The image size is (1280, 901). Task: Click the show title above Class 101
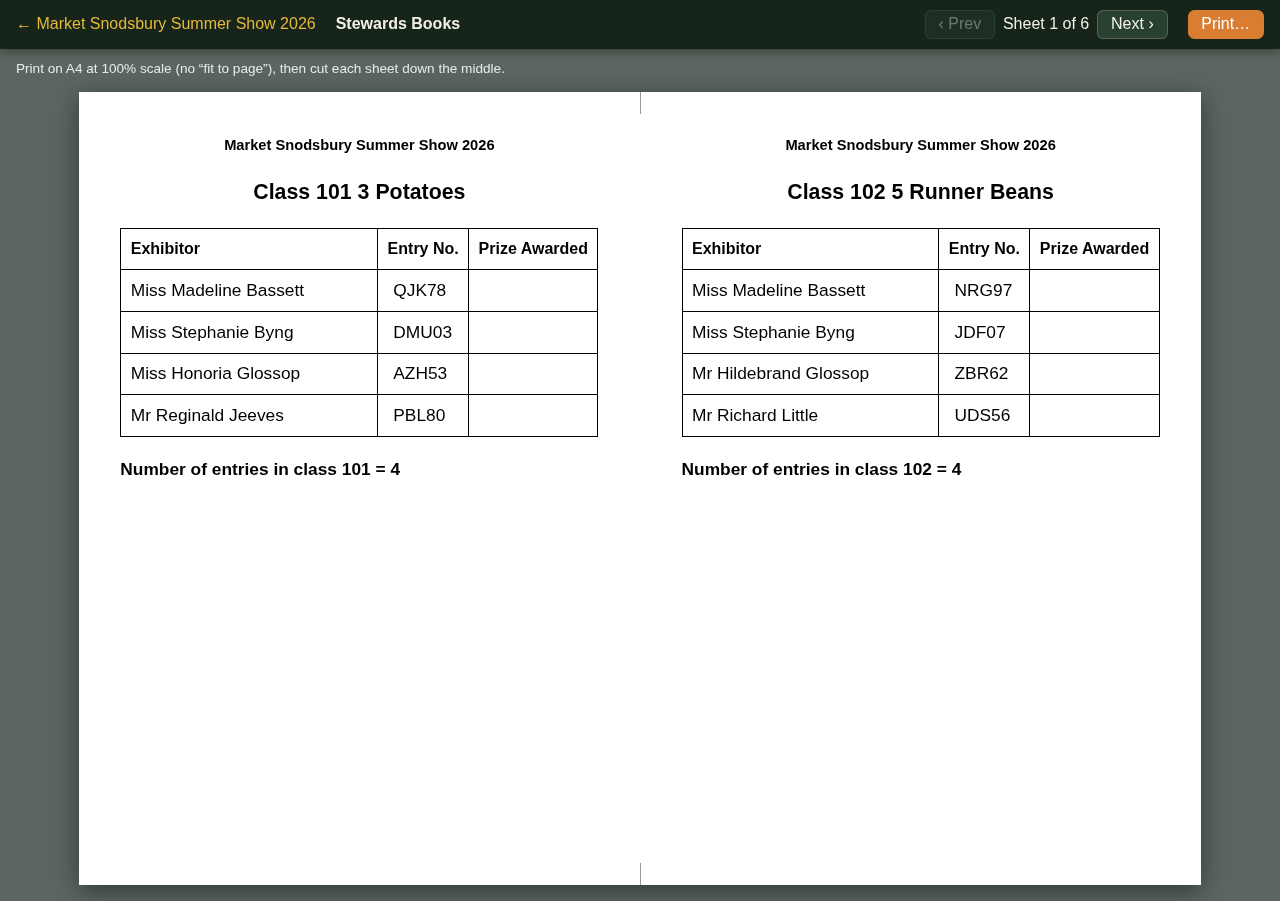(359, 145)
